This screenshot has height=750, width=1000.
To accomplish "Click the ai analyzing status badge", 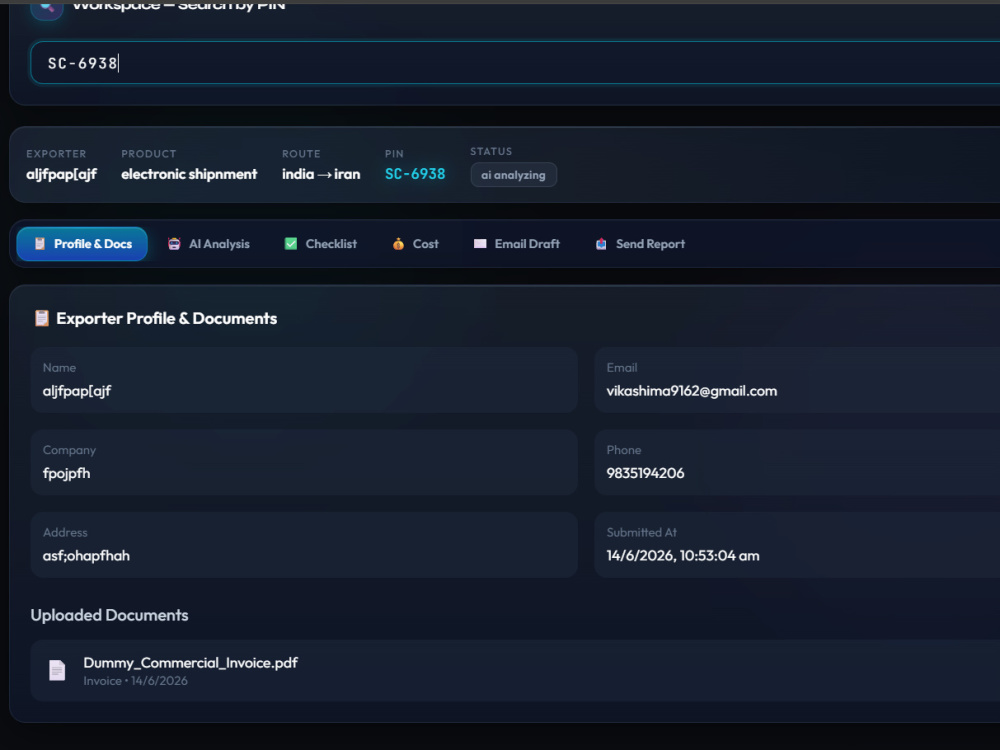I will 513,175.
